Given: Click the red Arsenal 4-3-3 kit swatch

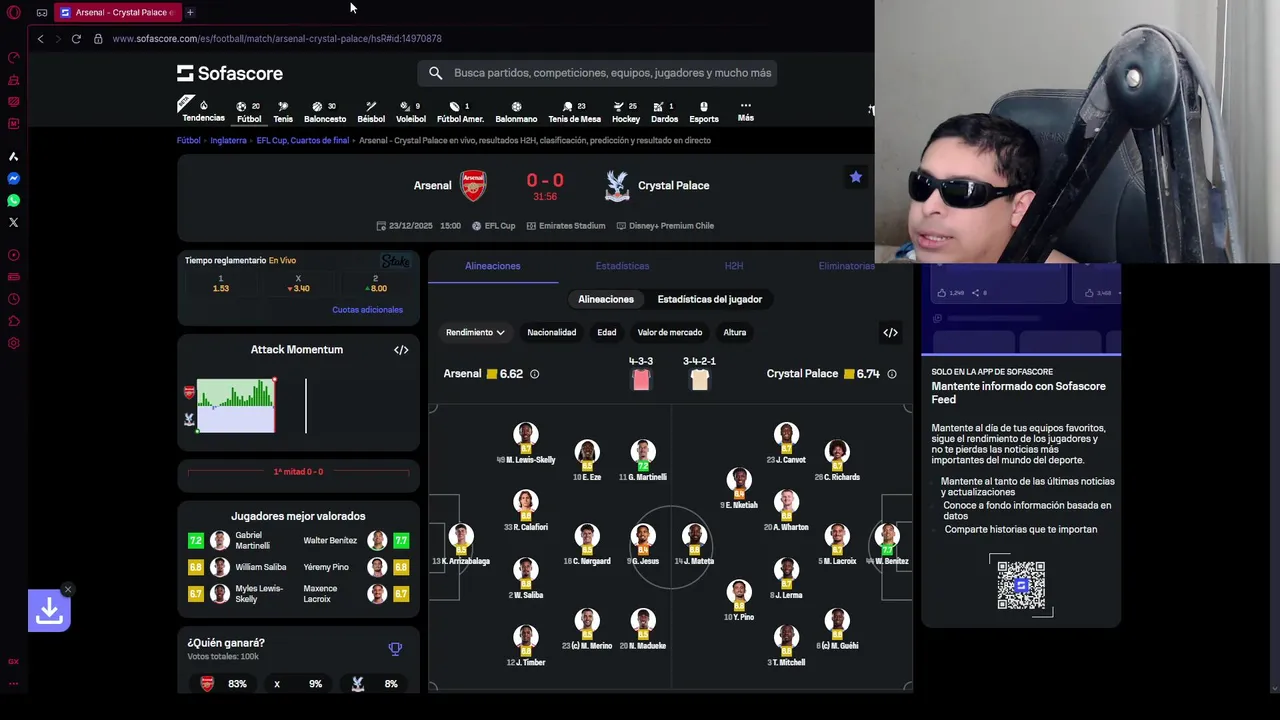Looking at the screenshot, I should (641, 380).
